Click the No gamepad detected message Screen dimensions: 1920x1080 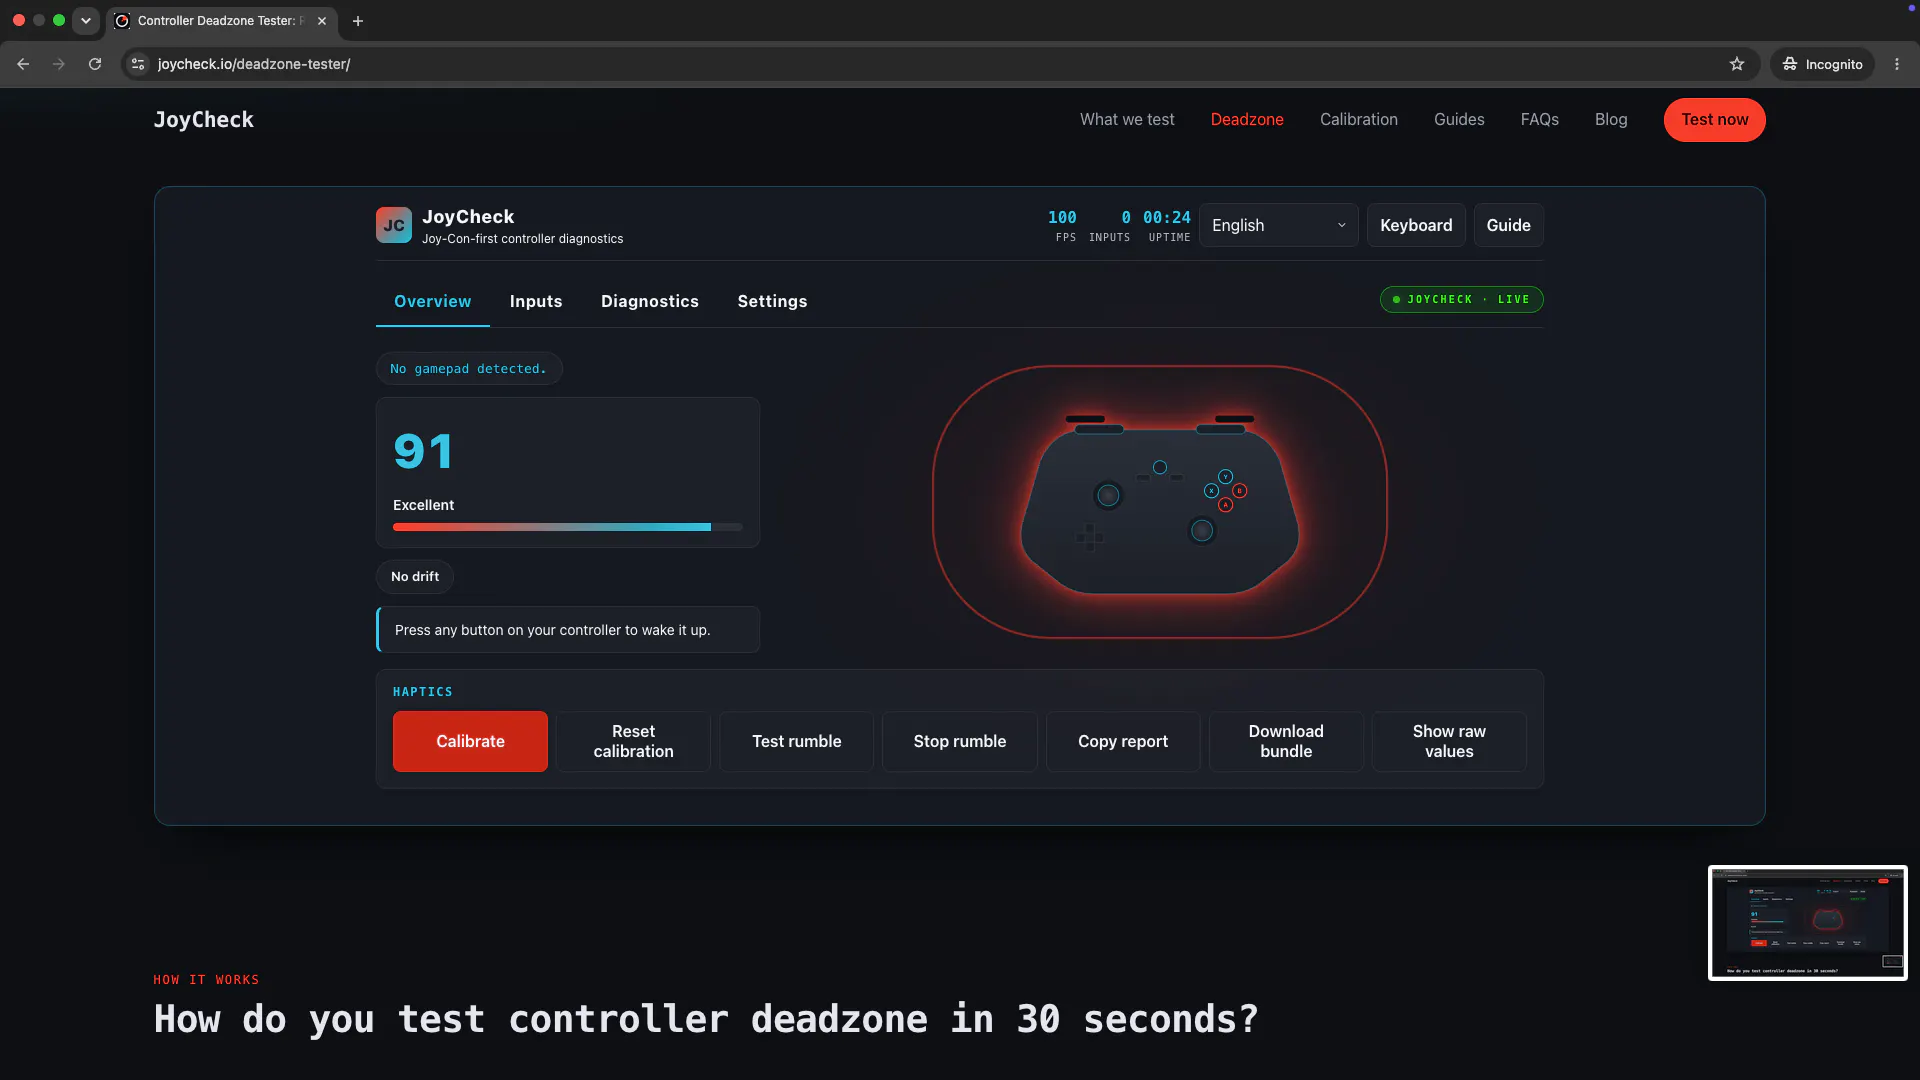tap(468, 368)
